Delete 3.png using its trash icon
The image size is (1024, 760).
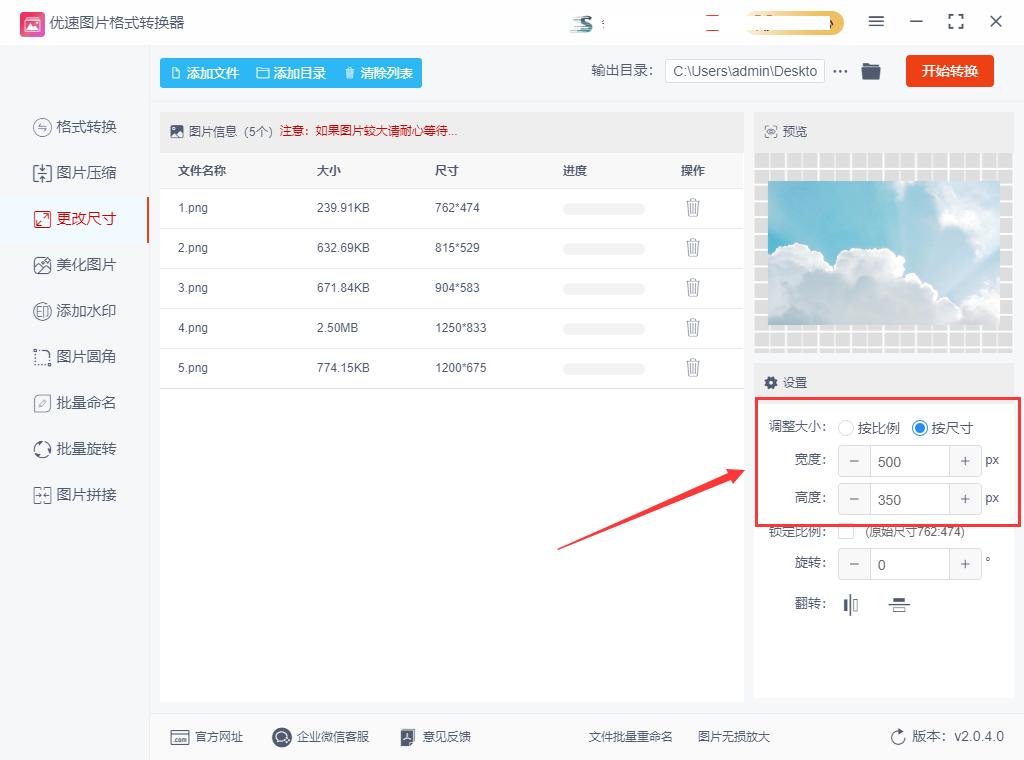693,288
